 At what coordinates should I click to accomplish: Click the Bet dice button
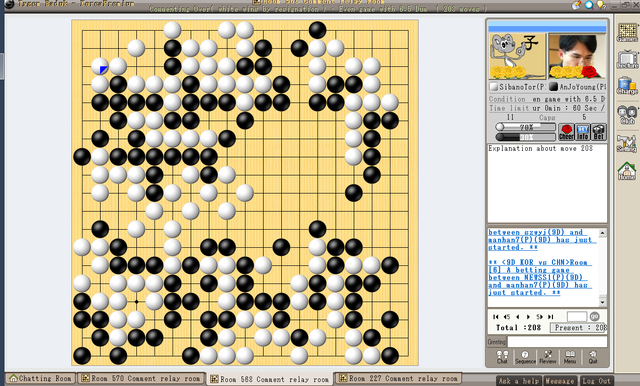(598, 132)
